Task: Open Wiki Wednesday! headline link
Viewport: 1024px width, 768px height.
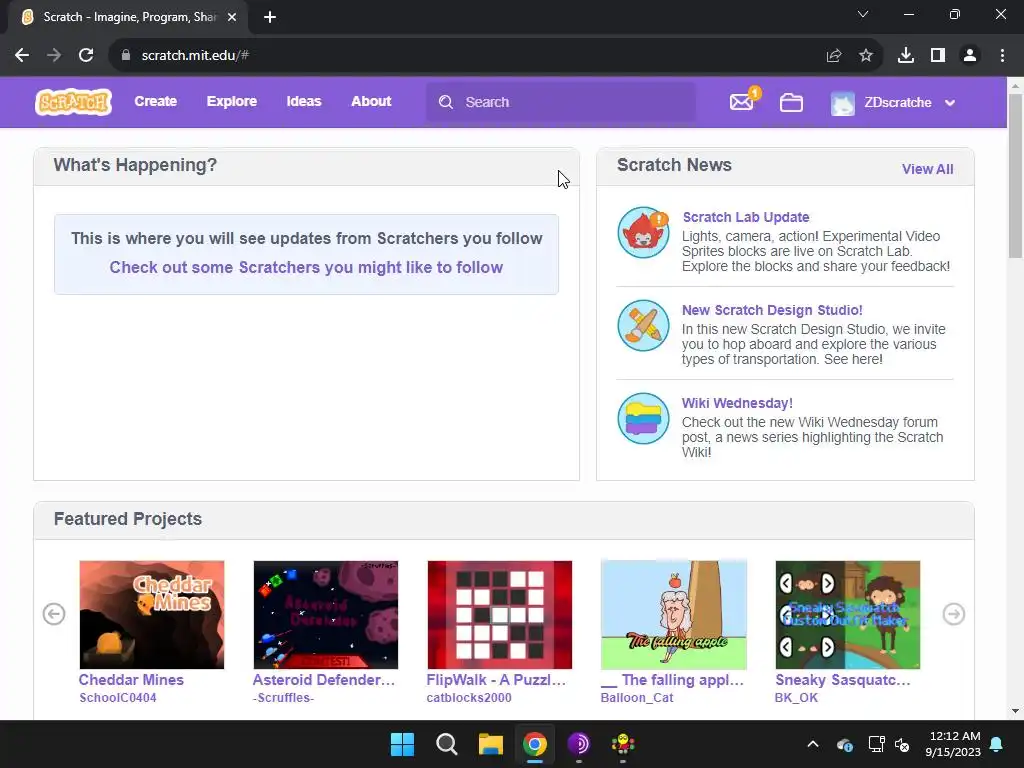Action: click(737, 403)
